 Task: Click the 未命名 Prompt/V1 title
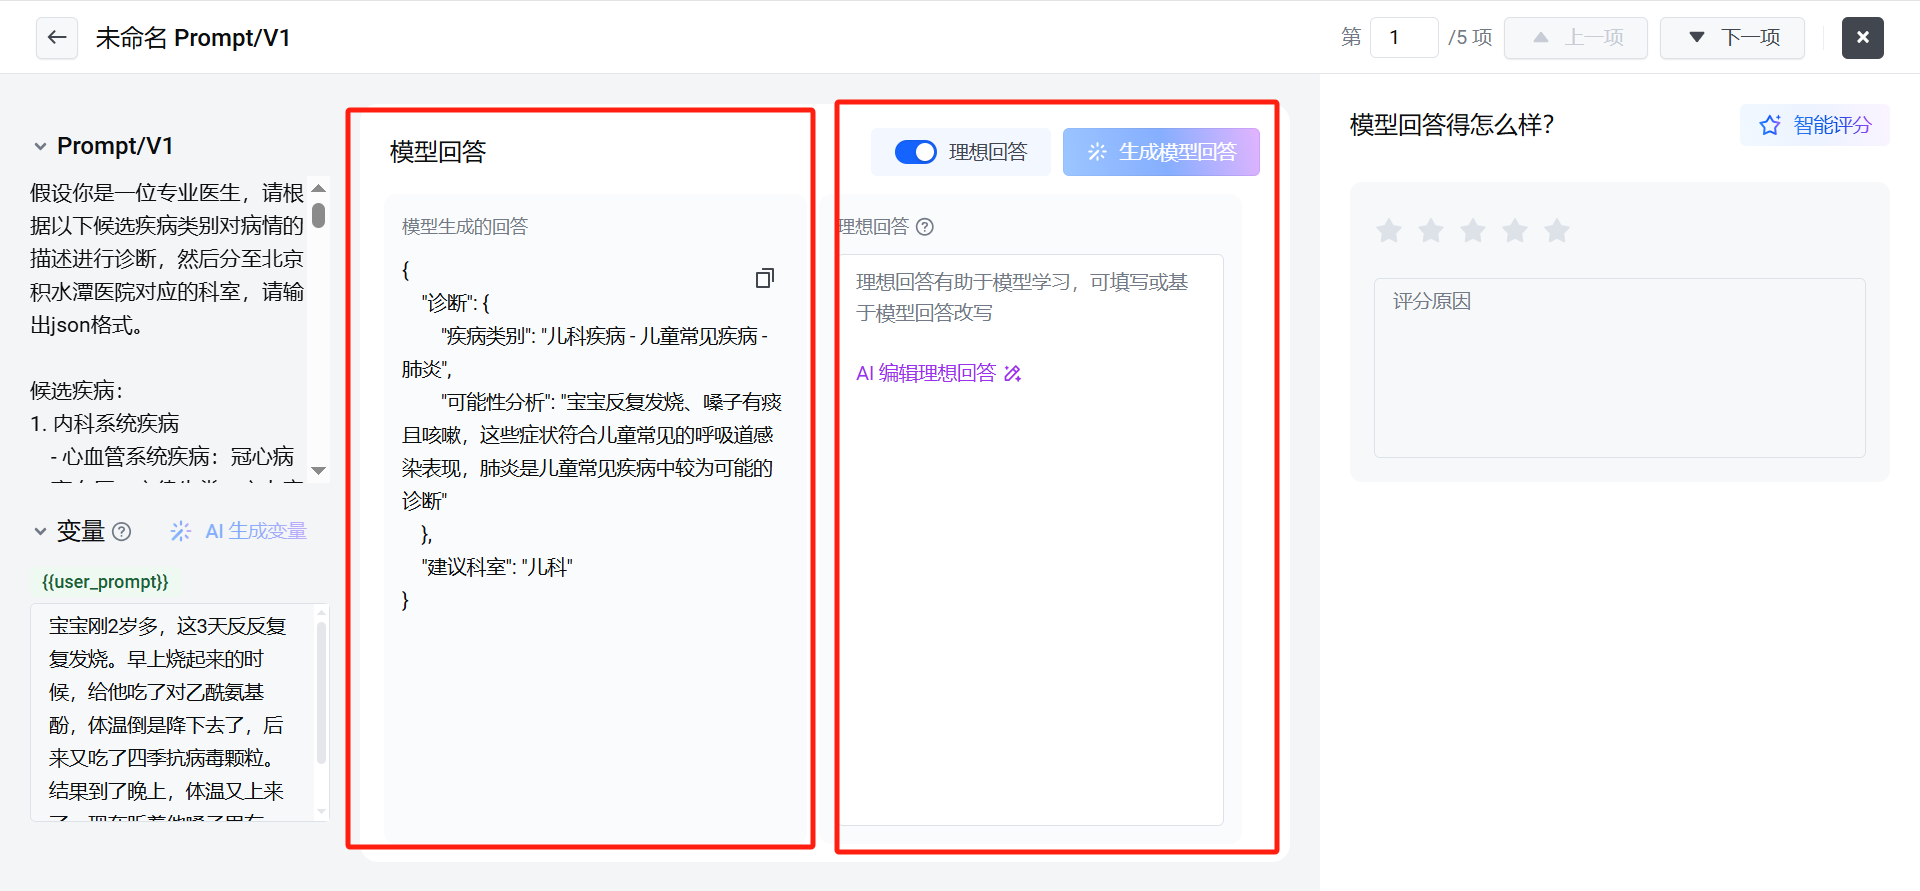click(193, 38)
